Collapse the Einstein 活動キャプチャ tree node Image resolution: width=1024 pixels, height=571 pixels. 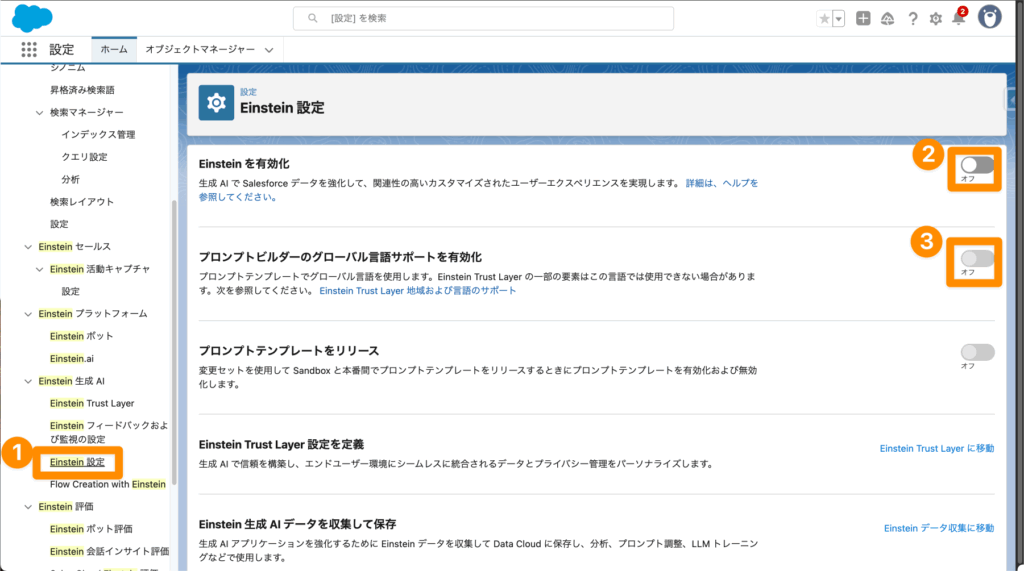39,269
